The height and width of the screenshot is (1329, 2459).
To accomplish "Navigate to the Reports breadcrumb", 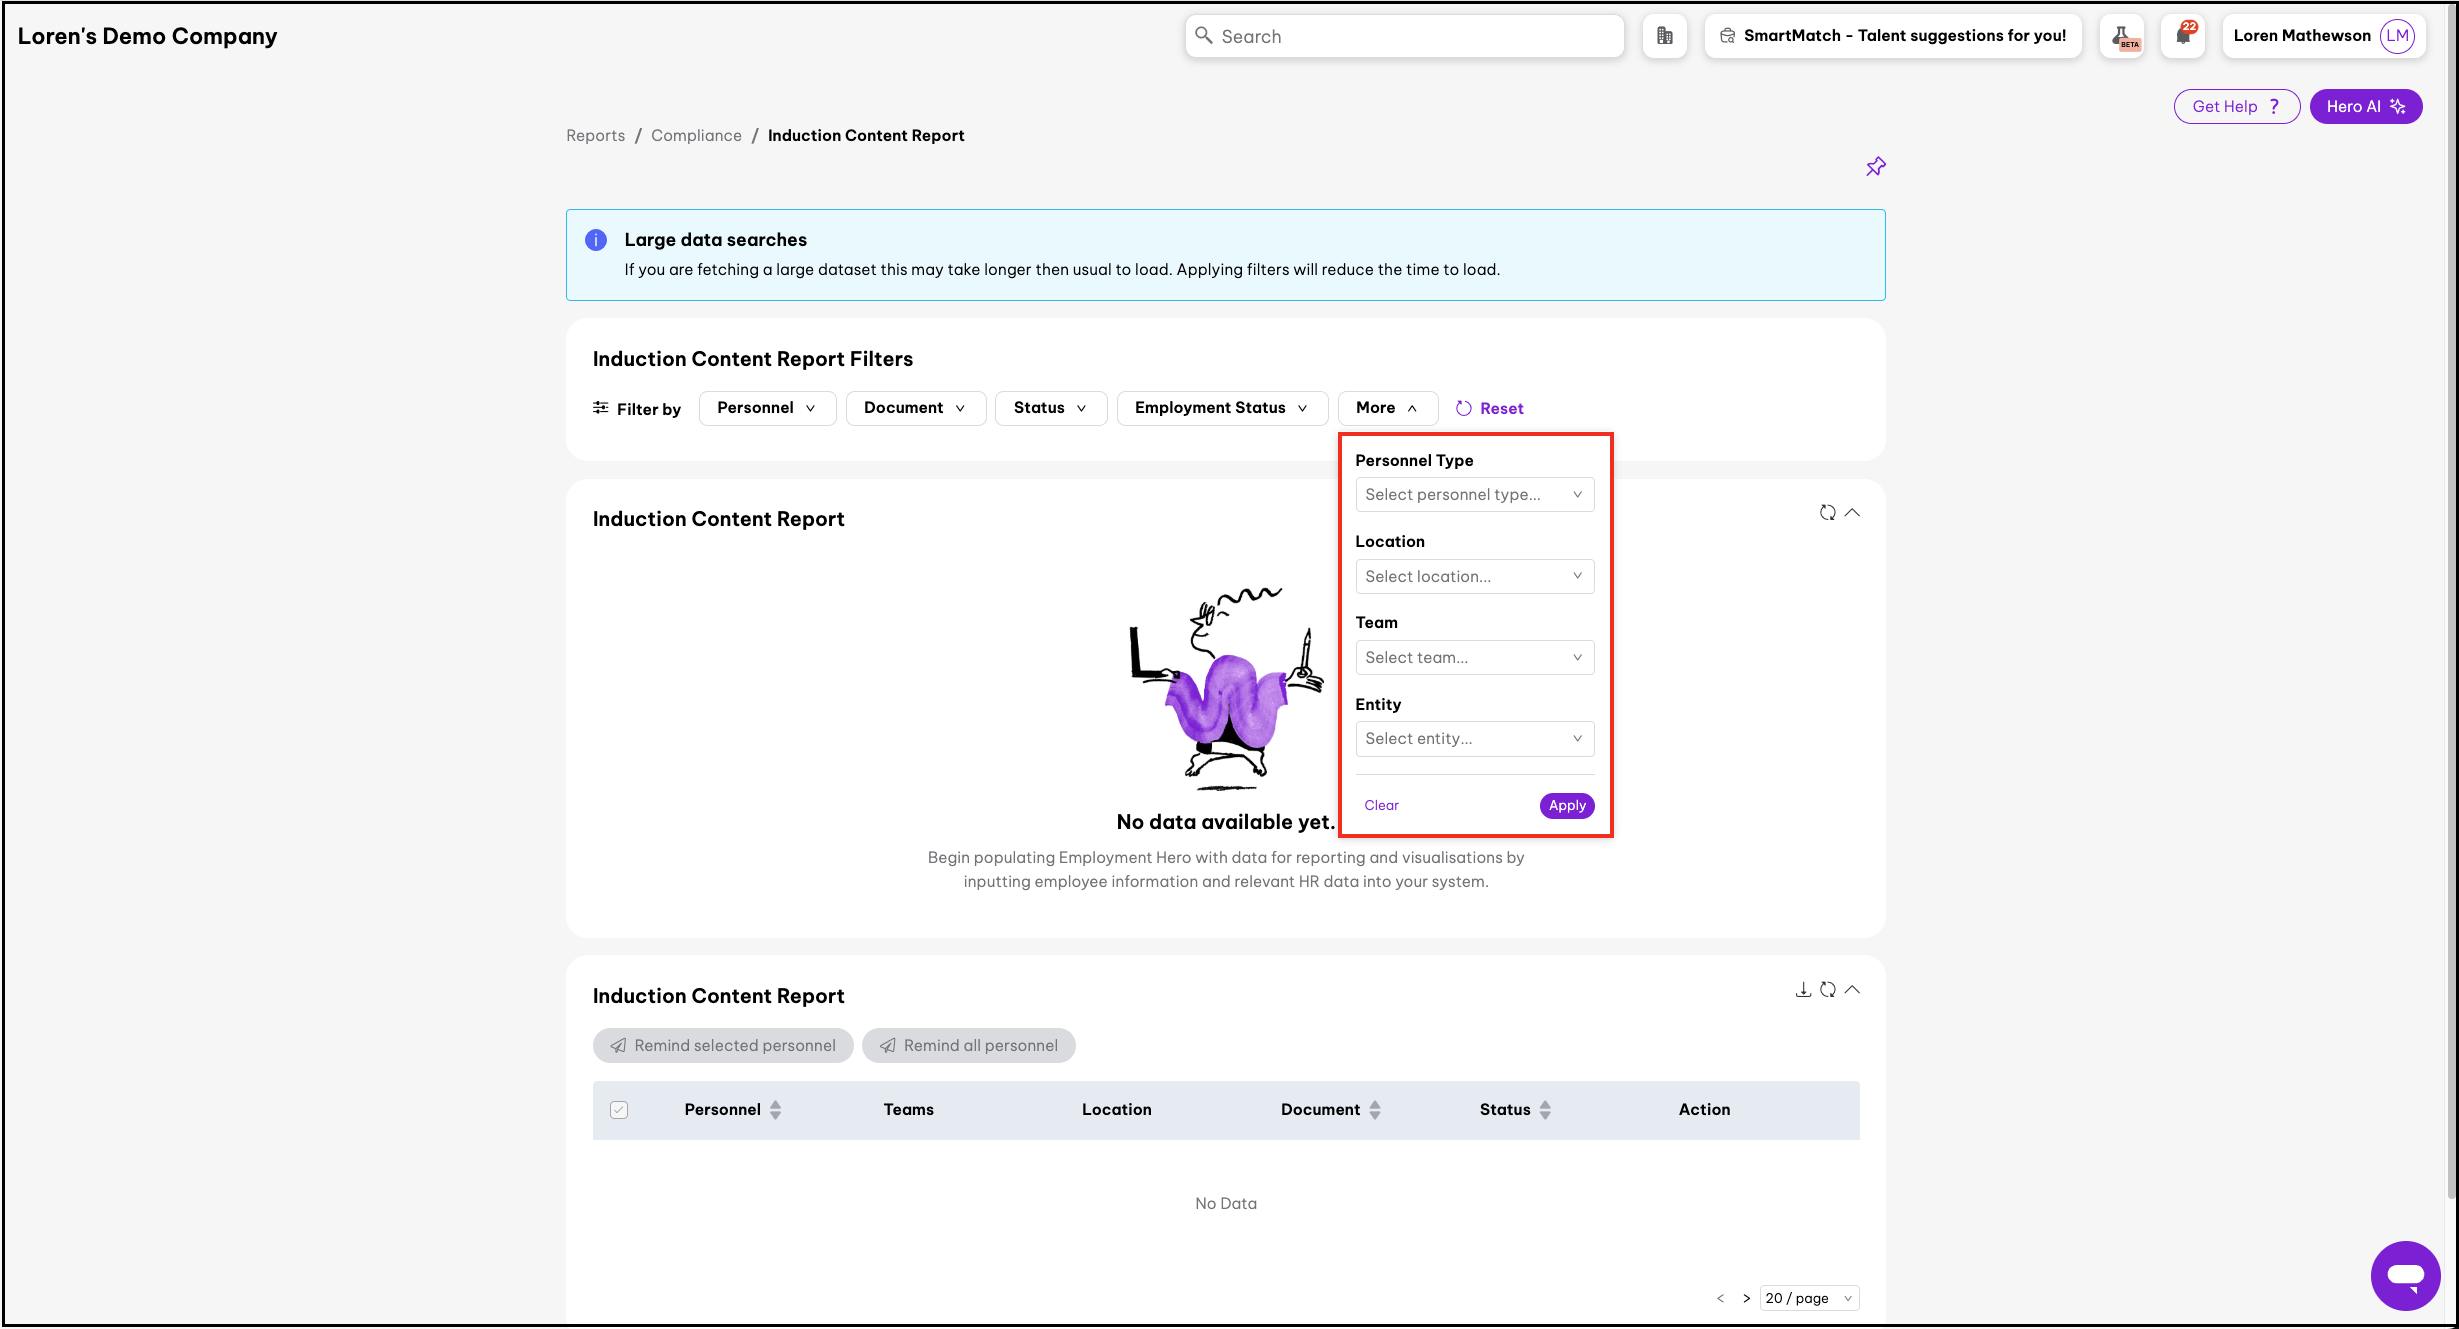I will point(595,135).
